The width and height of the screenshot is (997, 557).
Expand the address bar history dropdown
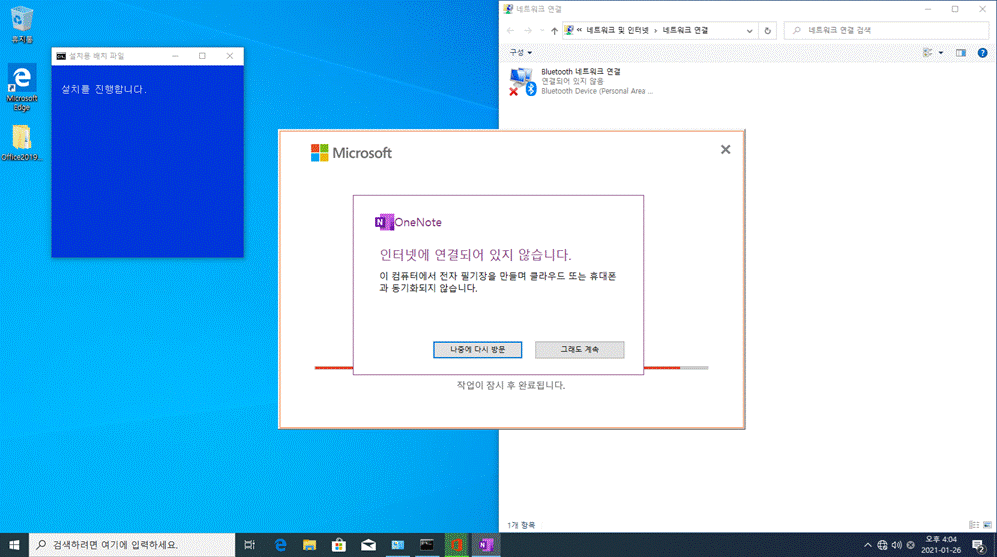749,31
